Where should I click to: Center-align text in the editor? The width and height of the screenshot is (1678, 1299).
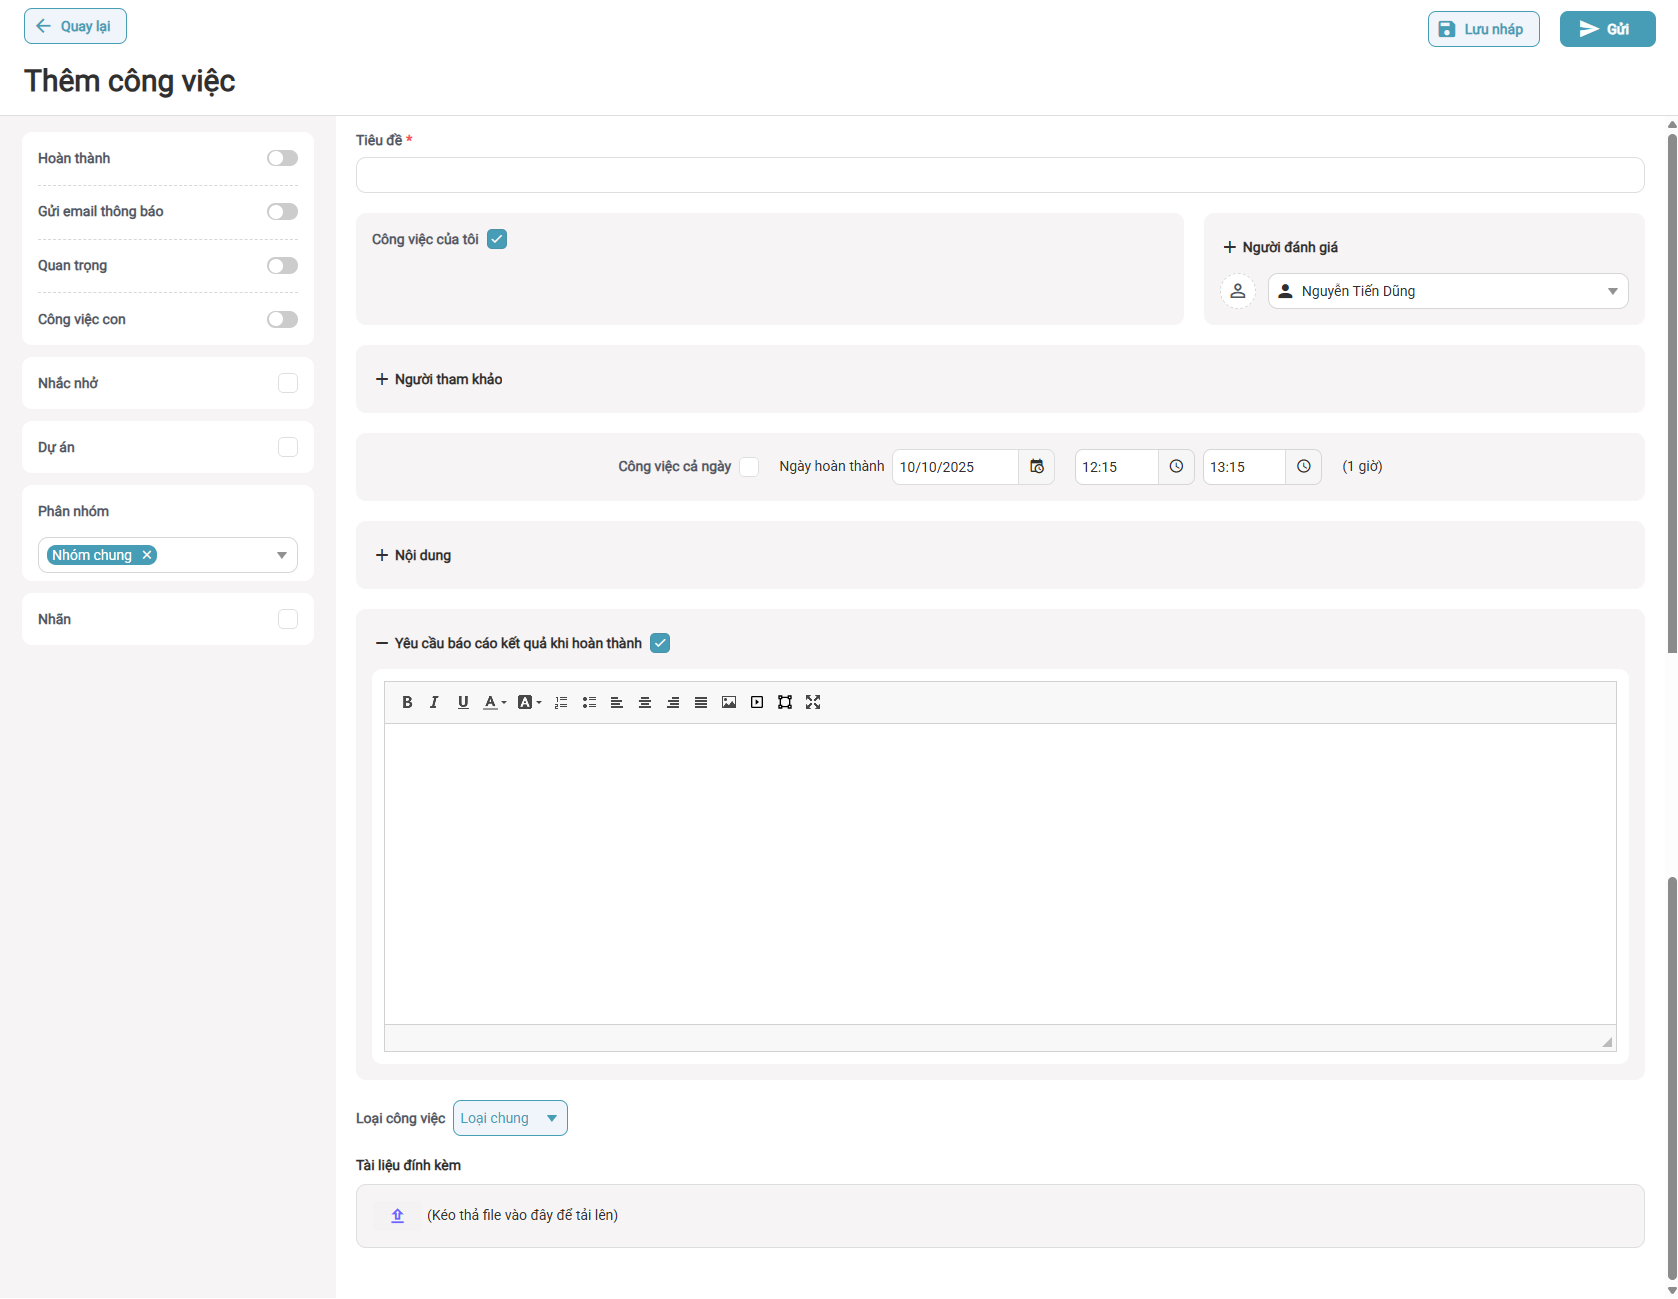645,702
